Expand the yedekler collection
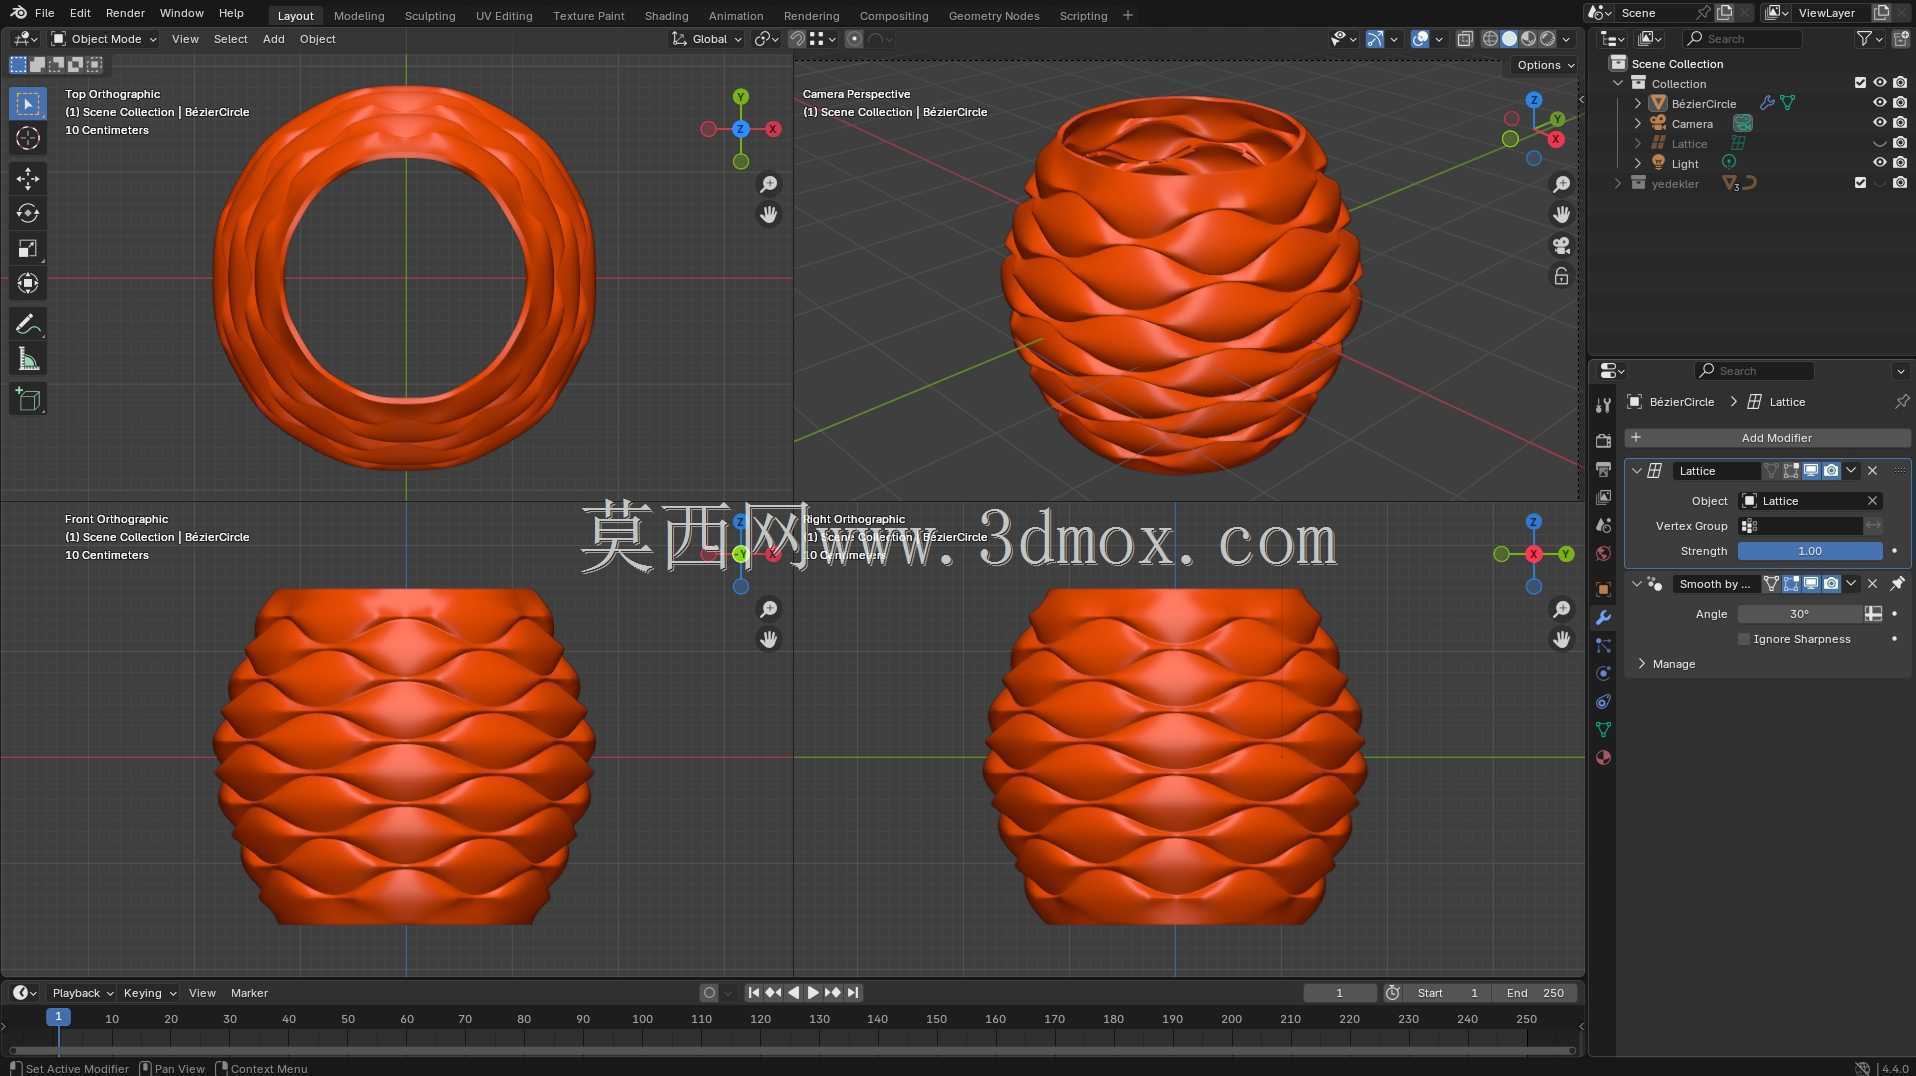The image size is (1916, 1076). click(x=1618, y=183)
